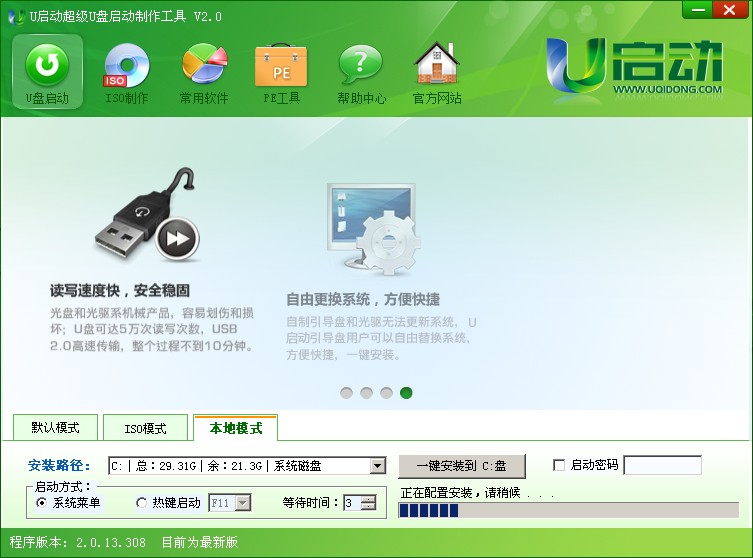This screenshot has height=558, width=753.
Task: Click the 启动密码 password input field
Action: (662, 466)
